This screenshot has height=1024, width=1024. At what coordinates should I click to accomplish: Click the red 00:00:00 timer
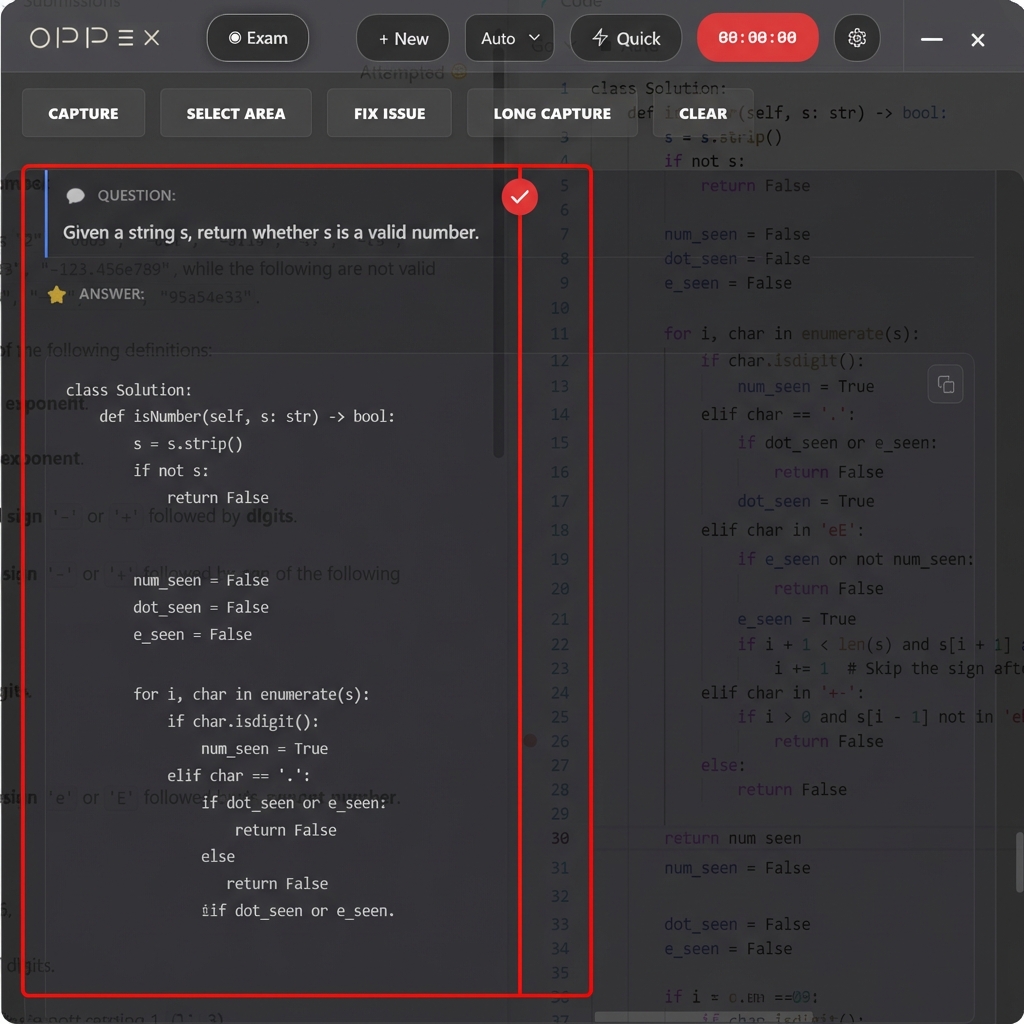coord(757,38)
